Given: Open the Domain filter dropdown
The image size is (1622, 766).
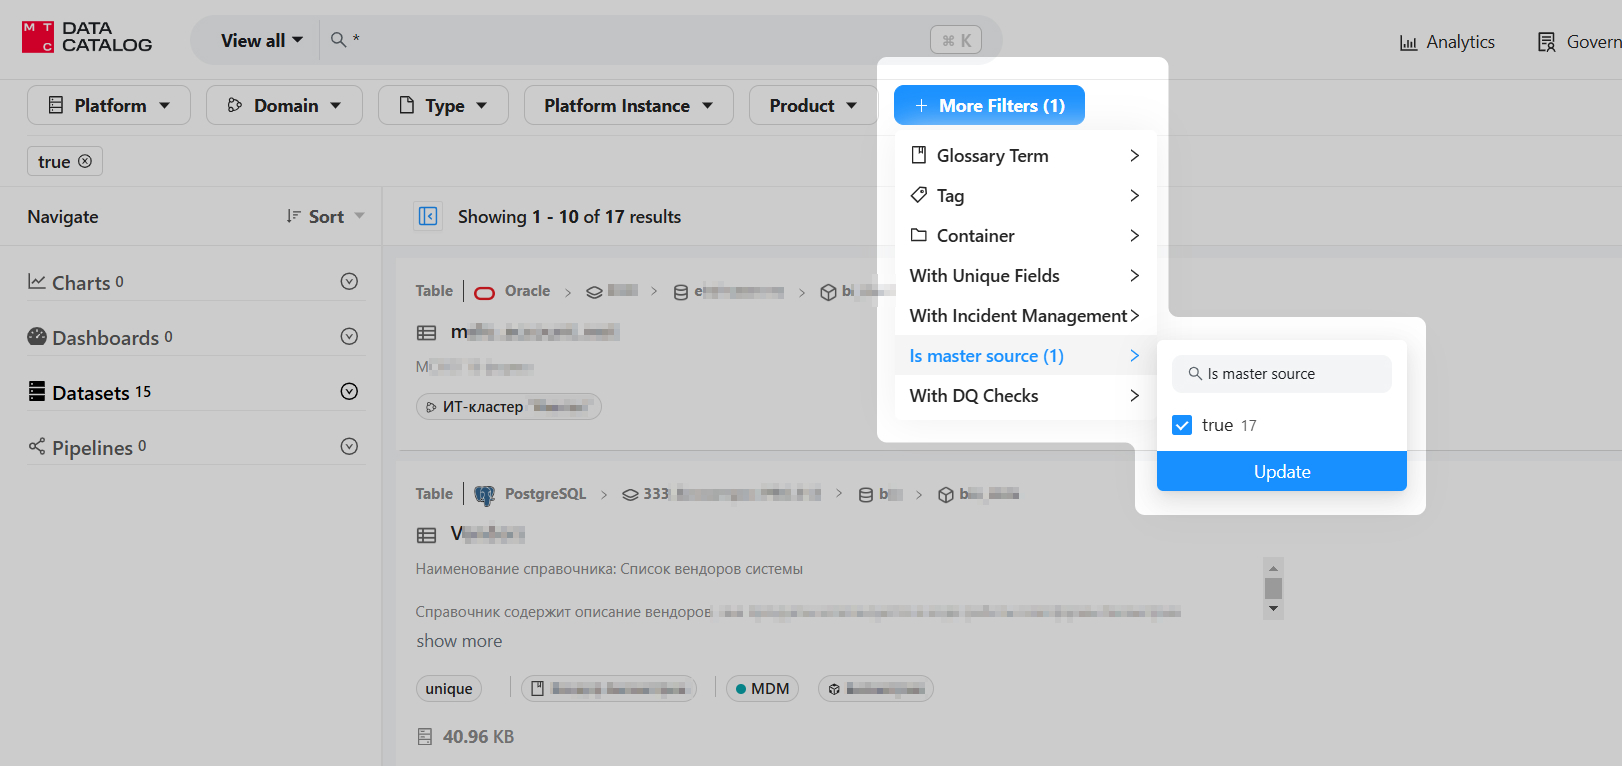Looking at the screenshot, I should [284, 105].
